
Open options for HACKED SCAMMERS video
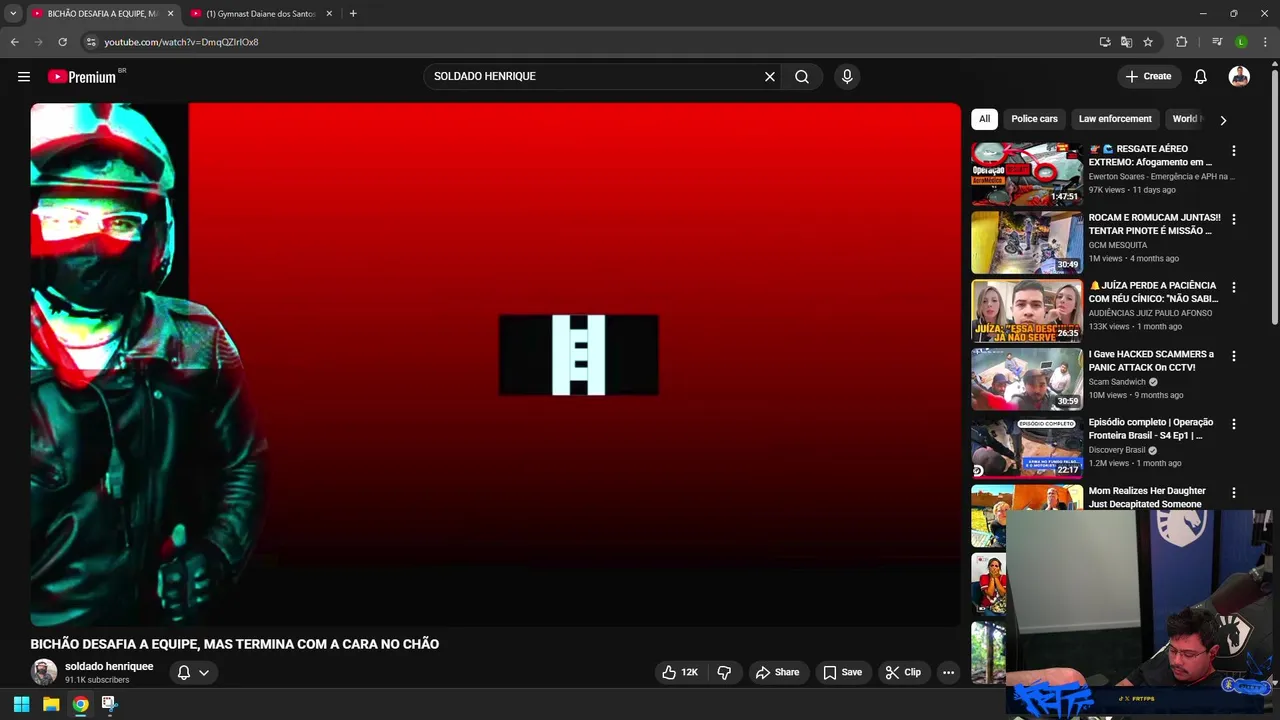(x=1233, y=356)
